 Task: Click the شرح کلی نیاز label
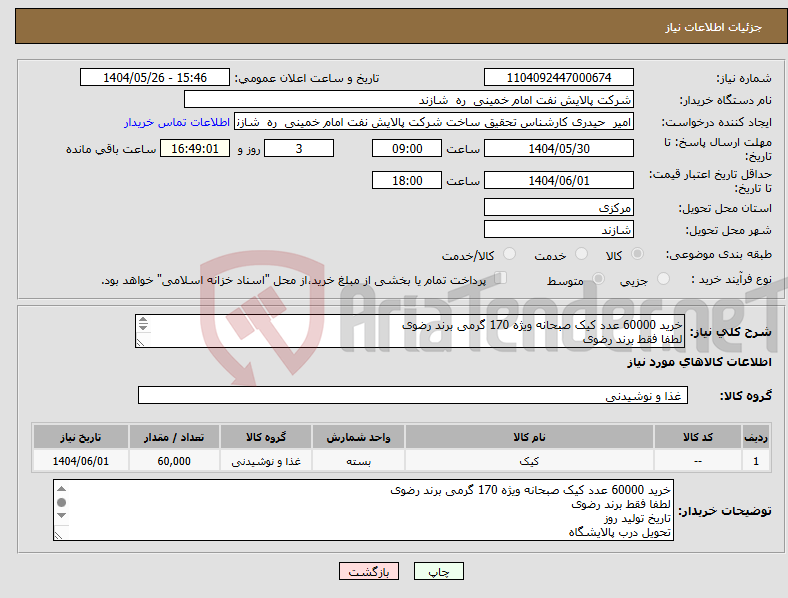(730, 332)
